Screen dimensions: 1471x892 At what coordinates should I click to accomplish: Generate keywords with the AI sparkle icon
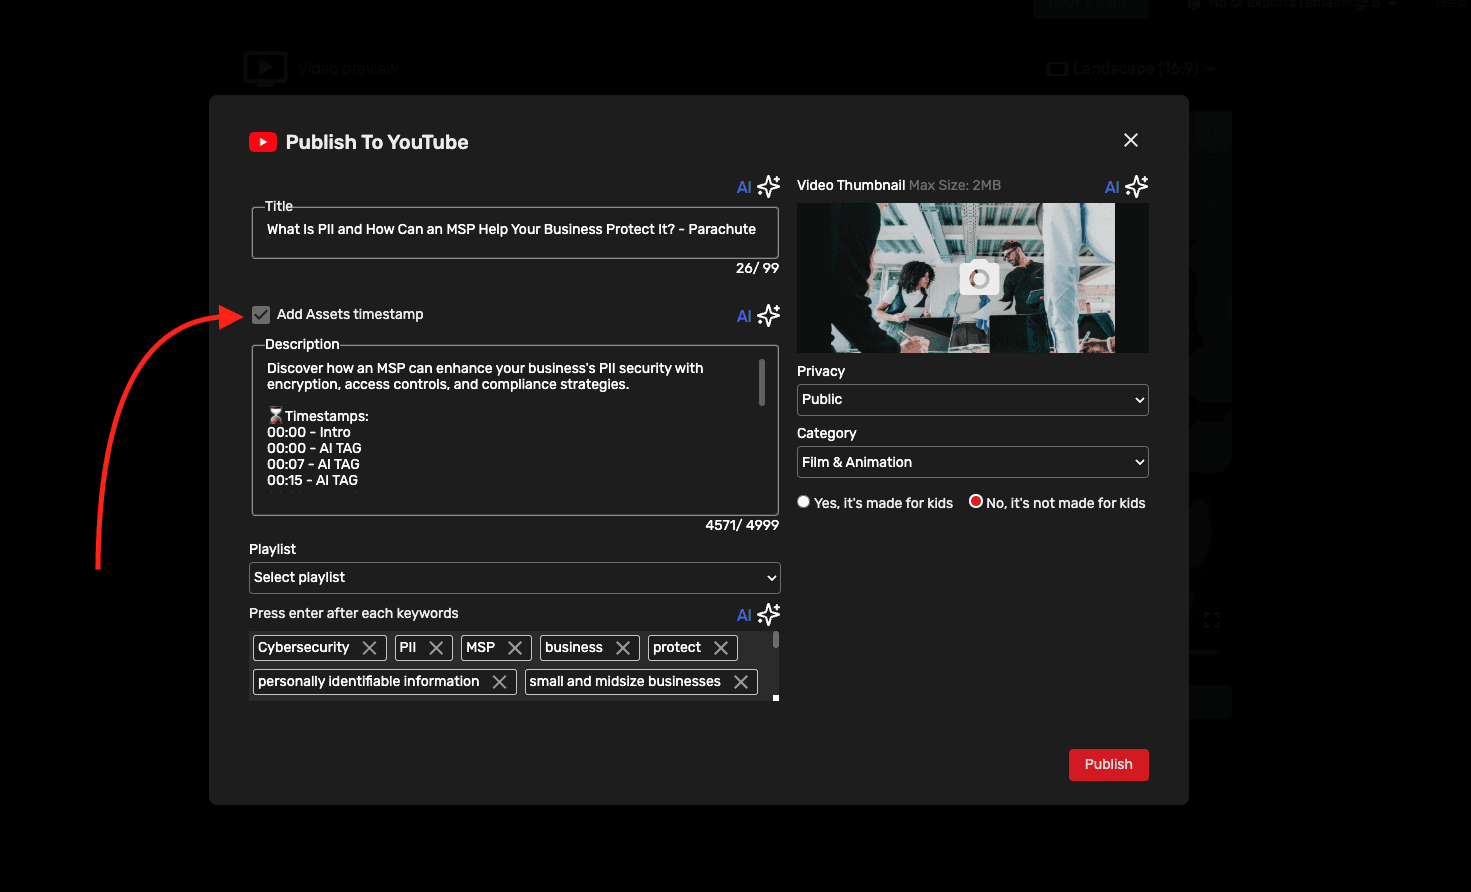point(768,614)
